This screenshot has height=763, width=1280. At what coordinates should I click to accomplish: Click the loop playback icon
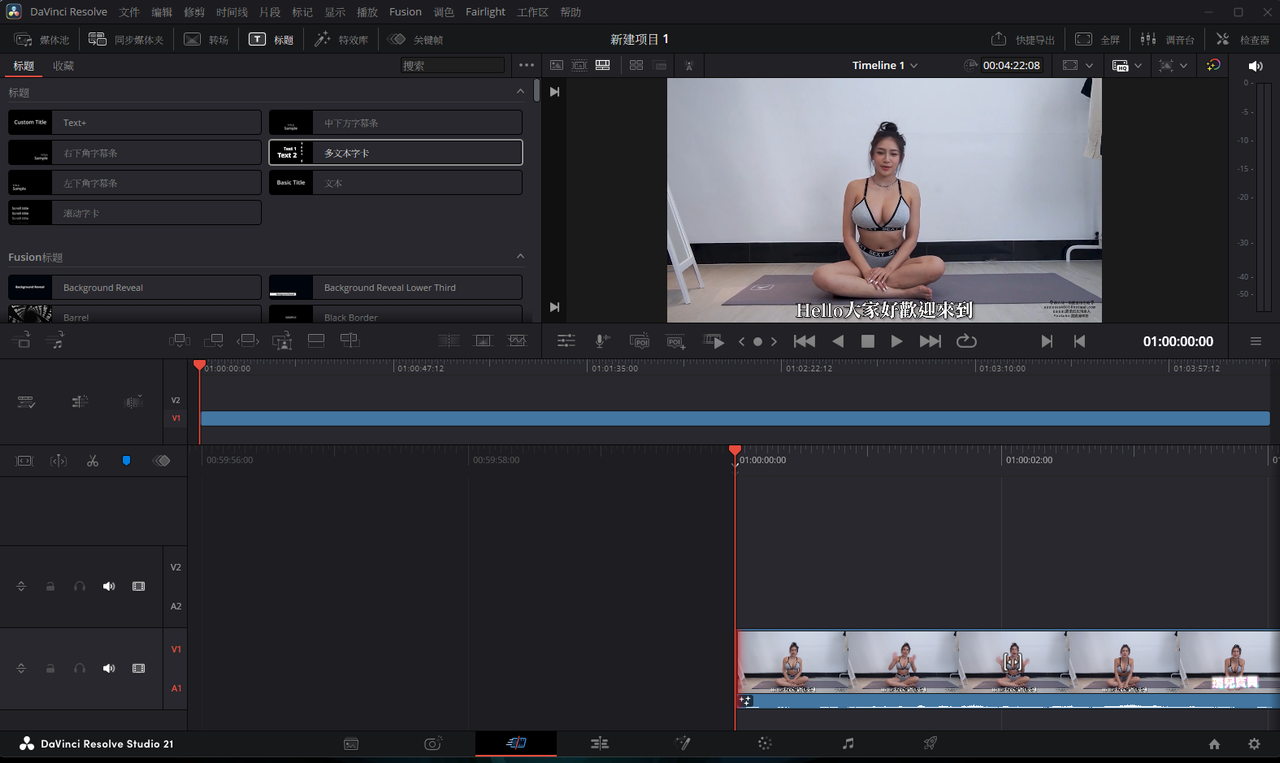click(966, 341)
